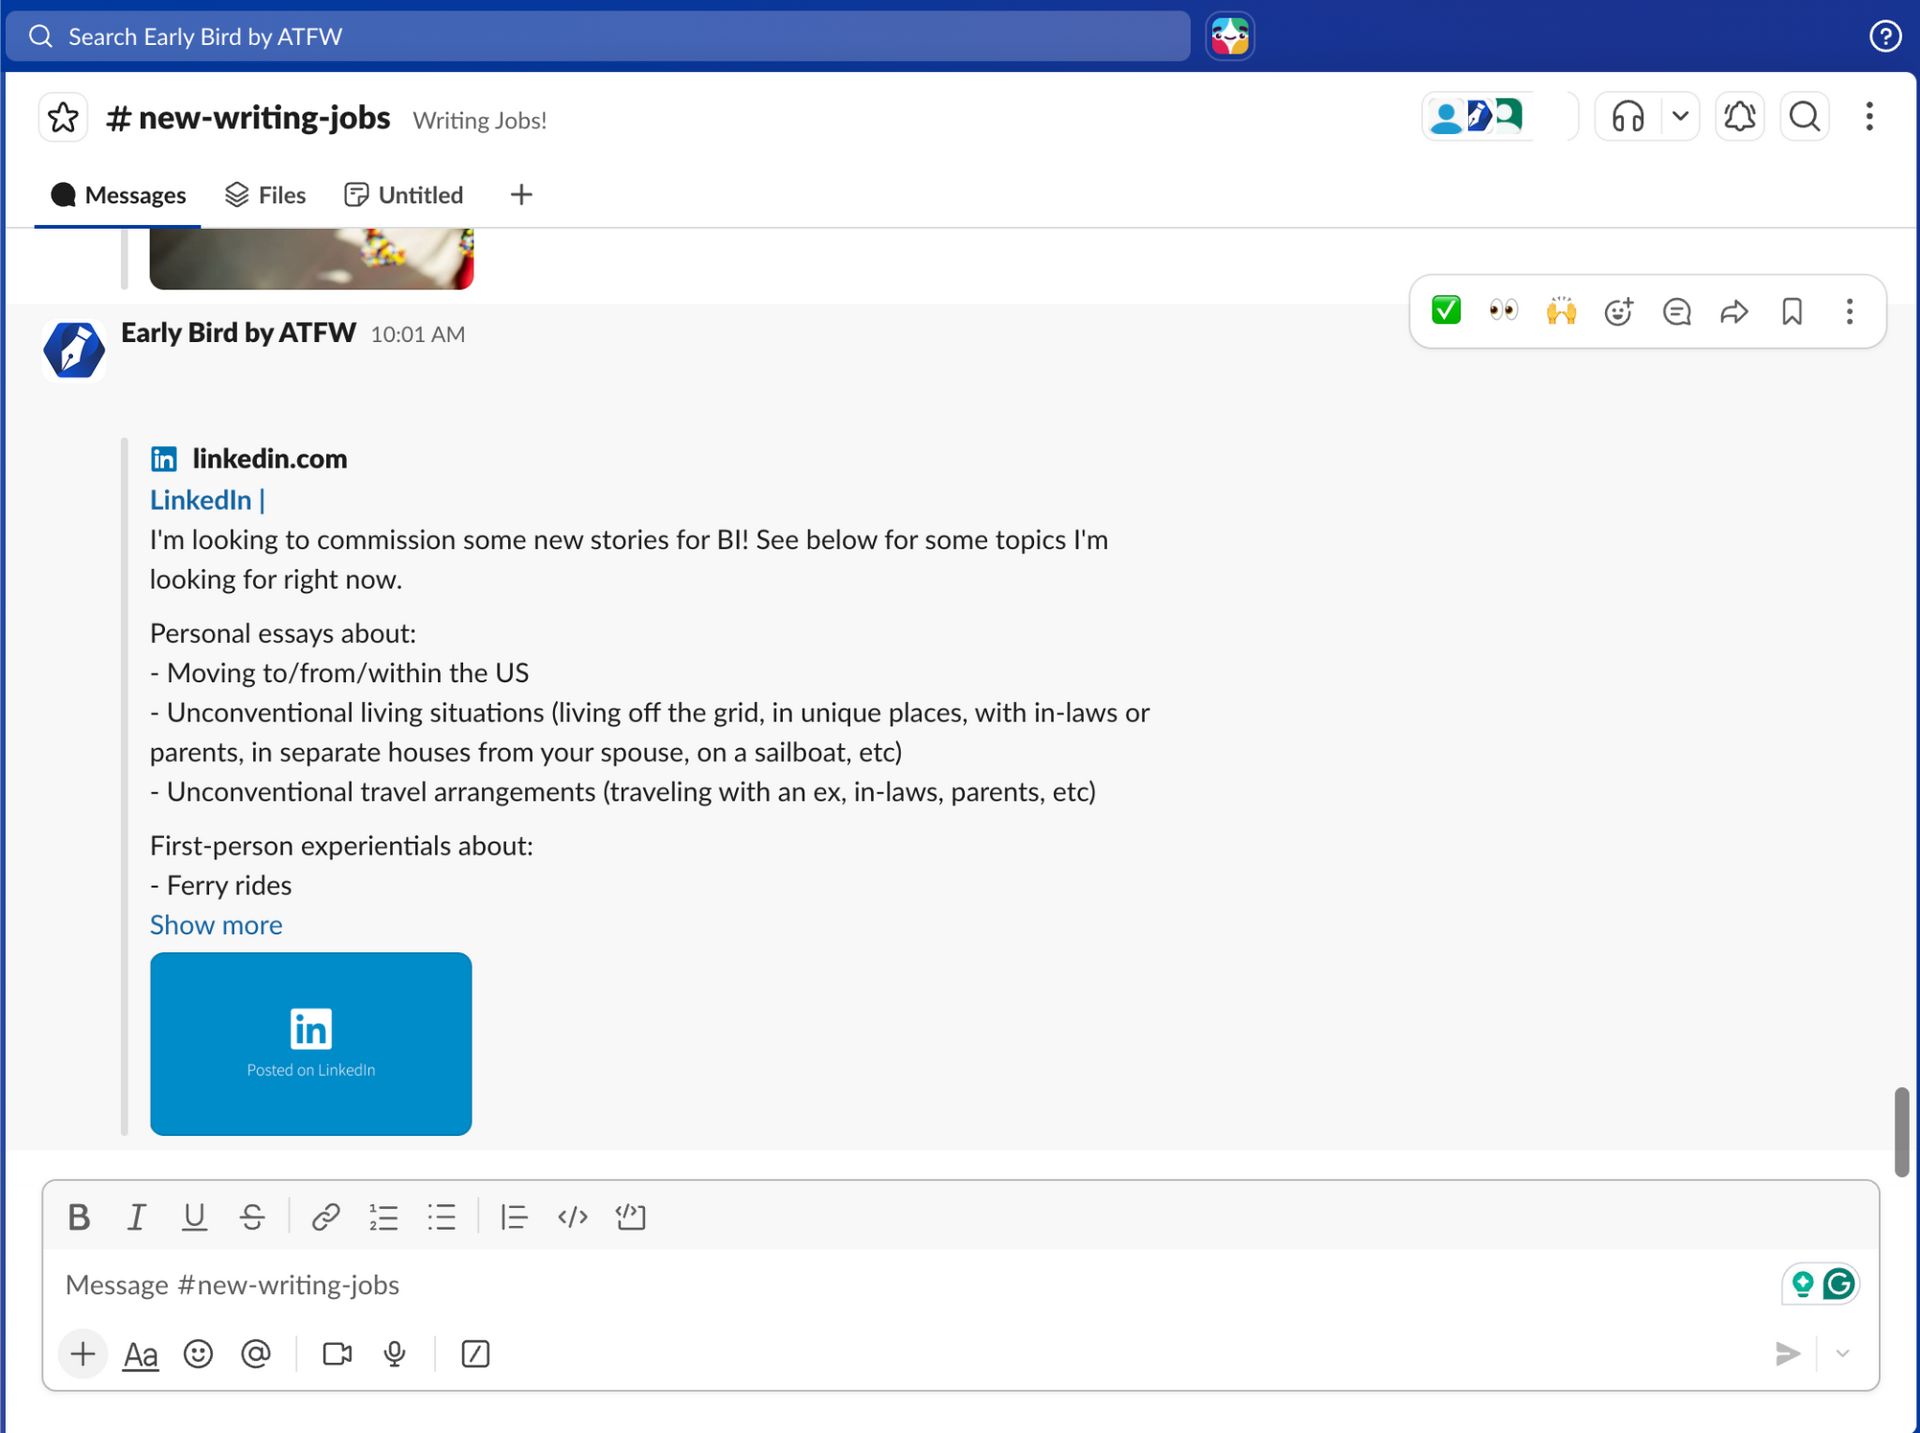The image size is (1920, 1433).
Task: Star the new-writing-jobs channel
Action: [63, 118]
